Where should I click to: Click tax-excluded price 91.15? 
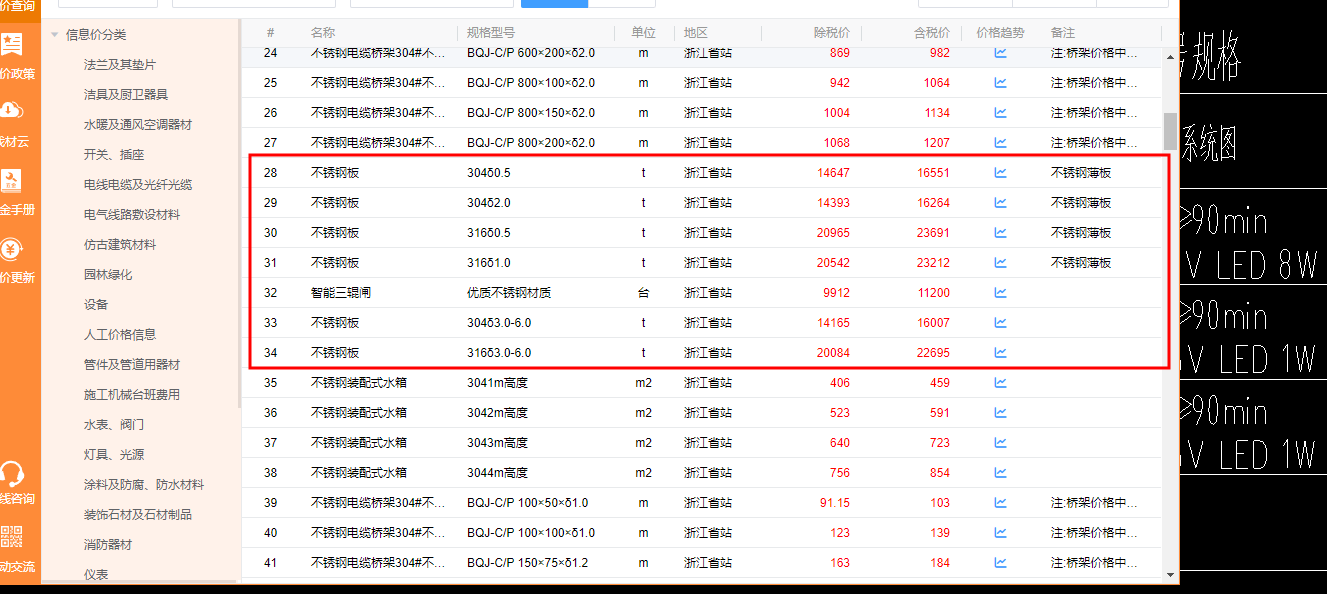point(834,503)
